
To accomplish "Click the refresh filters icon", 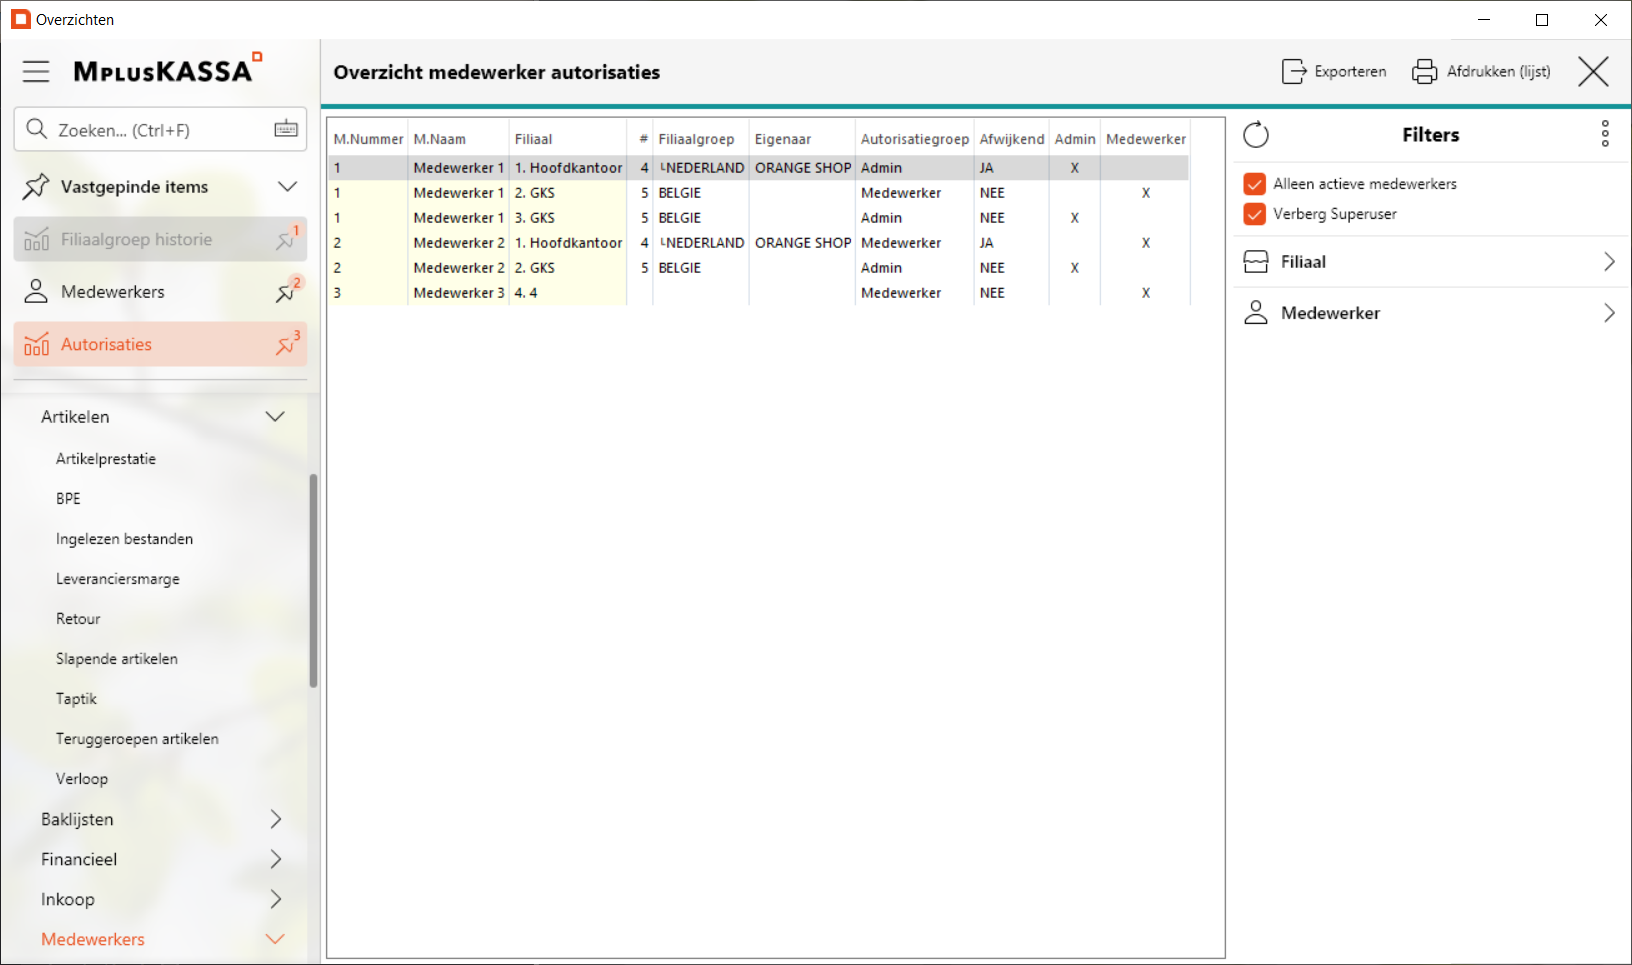I will [x=1256, y=135].
